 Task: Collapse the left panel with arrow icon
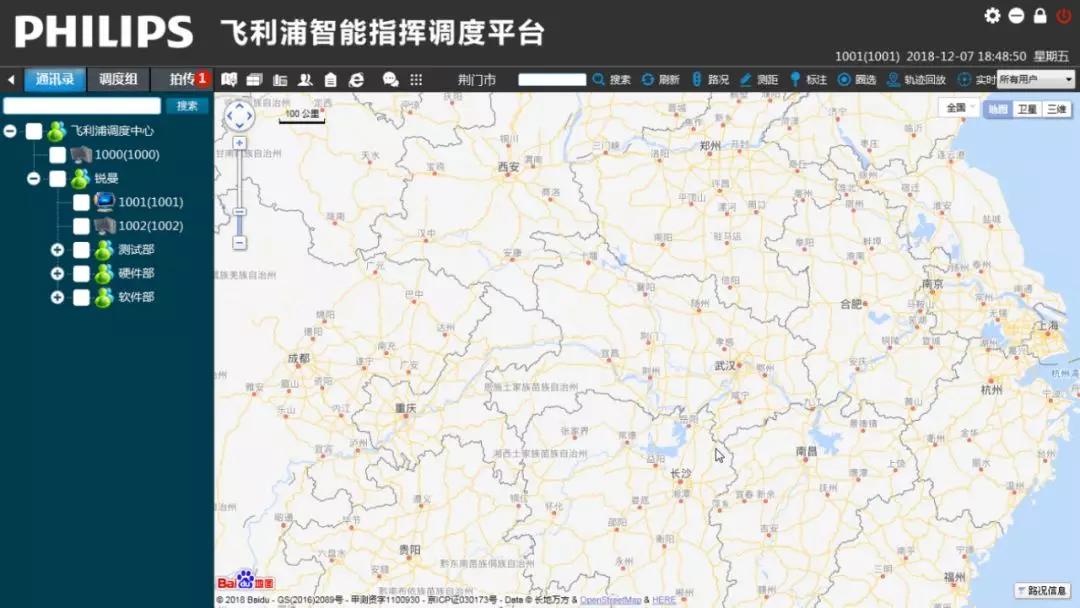coord(11,80)
